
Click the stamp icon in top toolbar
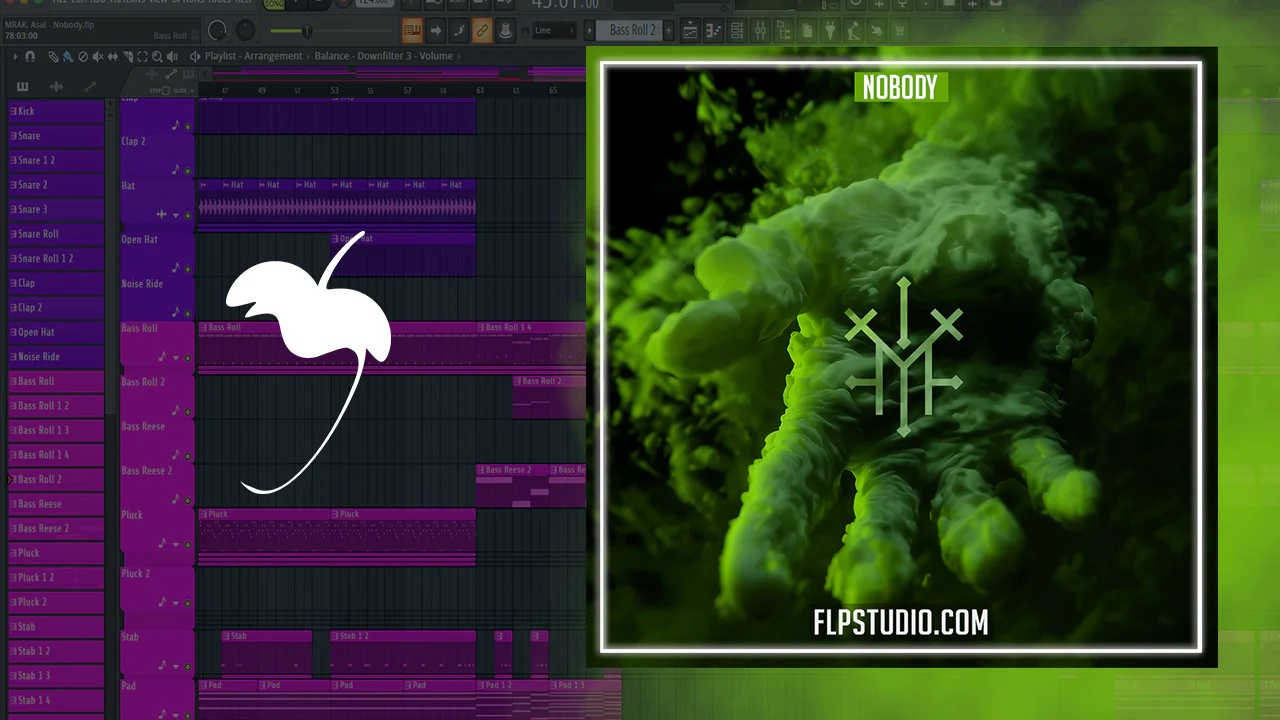(x=506, y=30)
